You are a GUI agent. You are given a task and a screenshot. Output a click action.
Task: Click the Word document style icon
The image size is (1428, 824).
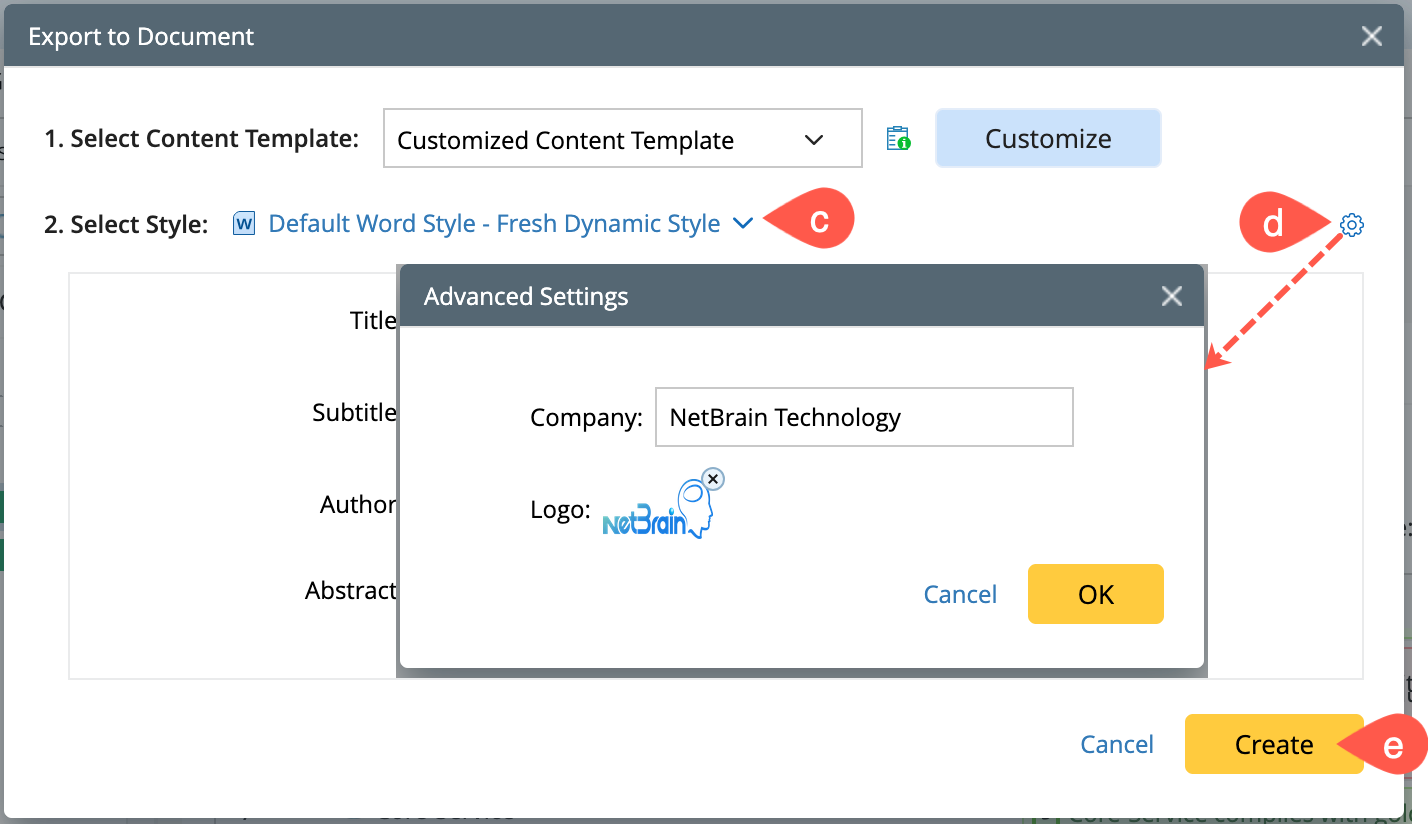[x=244, y=224]
